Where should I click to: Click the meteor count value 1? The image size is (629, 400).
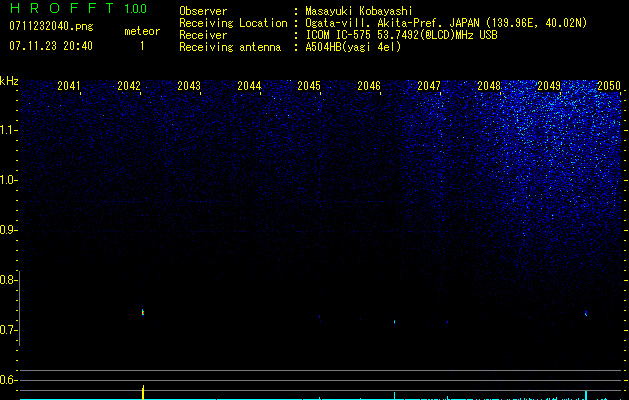click(x=142, y=46)
